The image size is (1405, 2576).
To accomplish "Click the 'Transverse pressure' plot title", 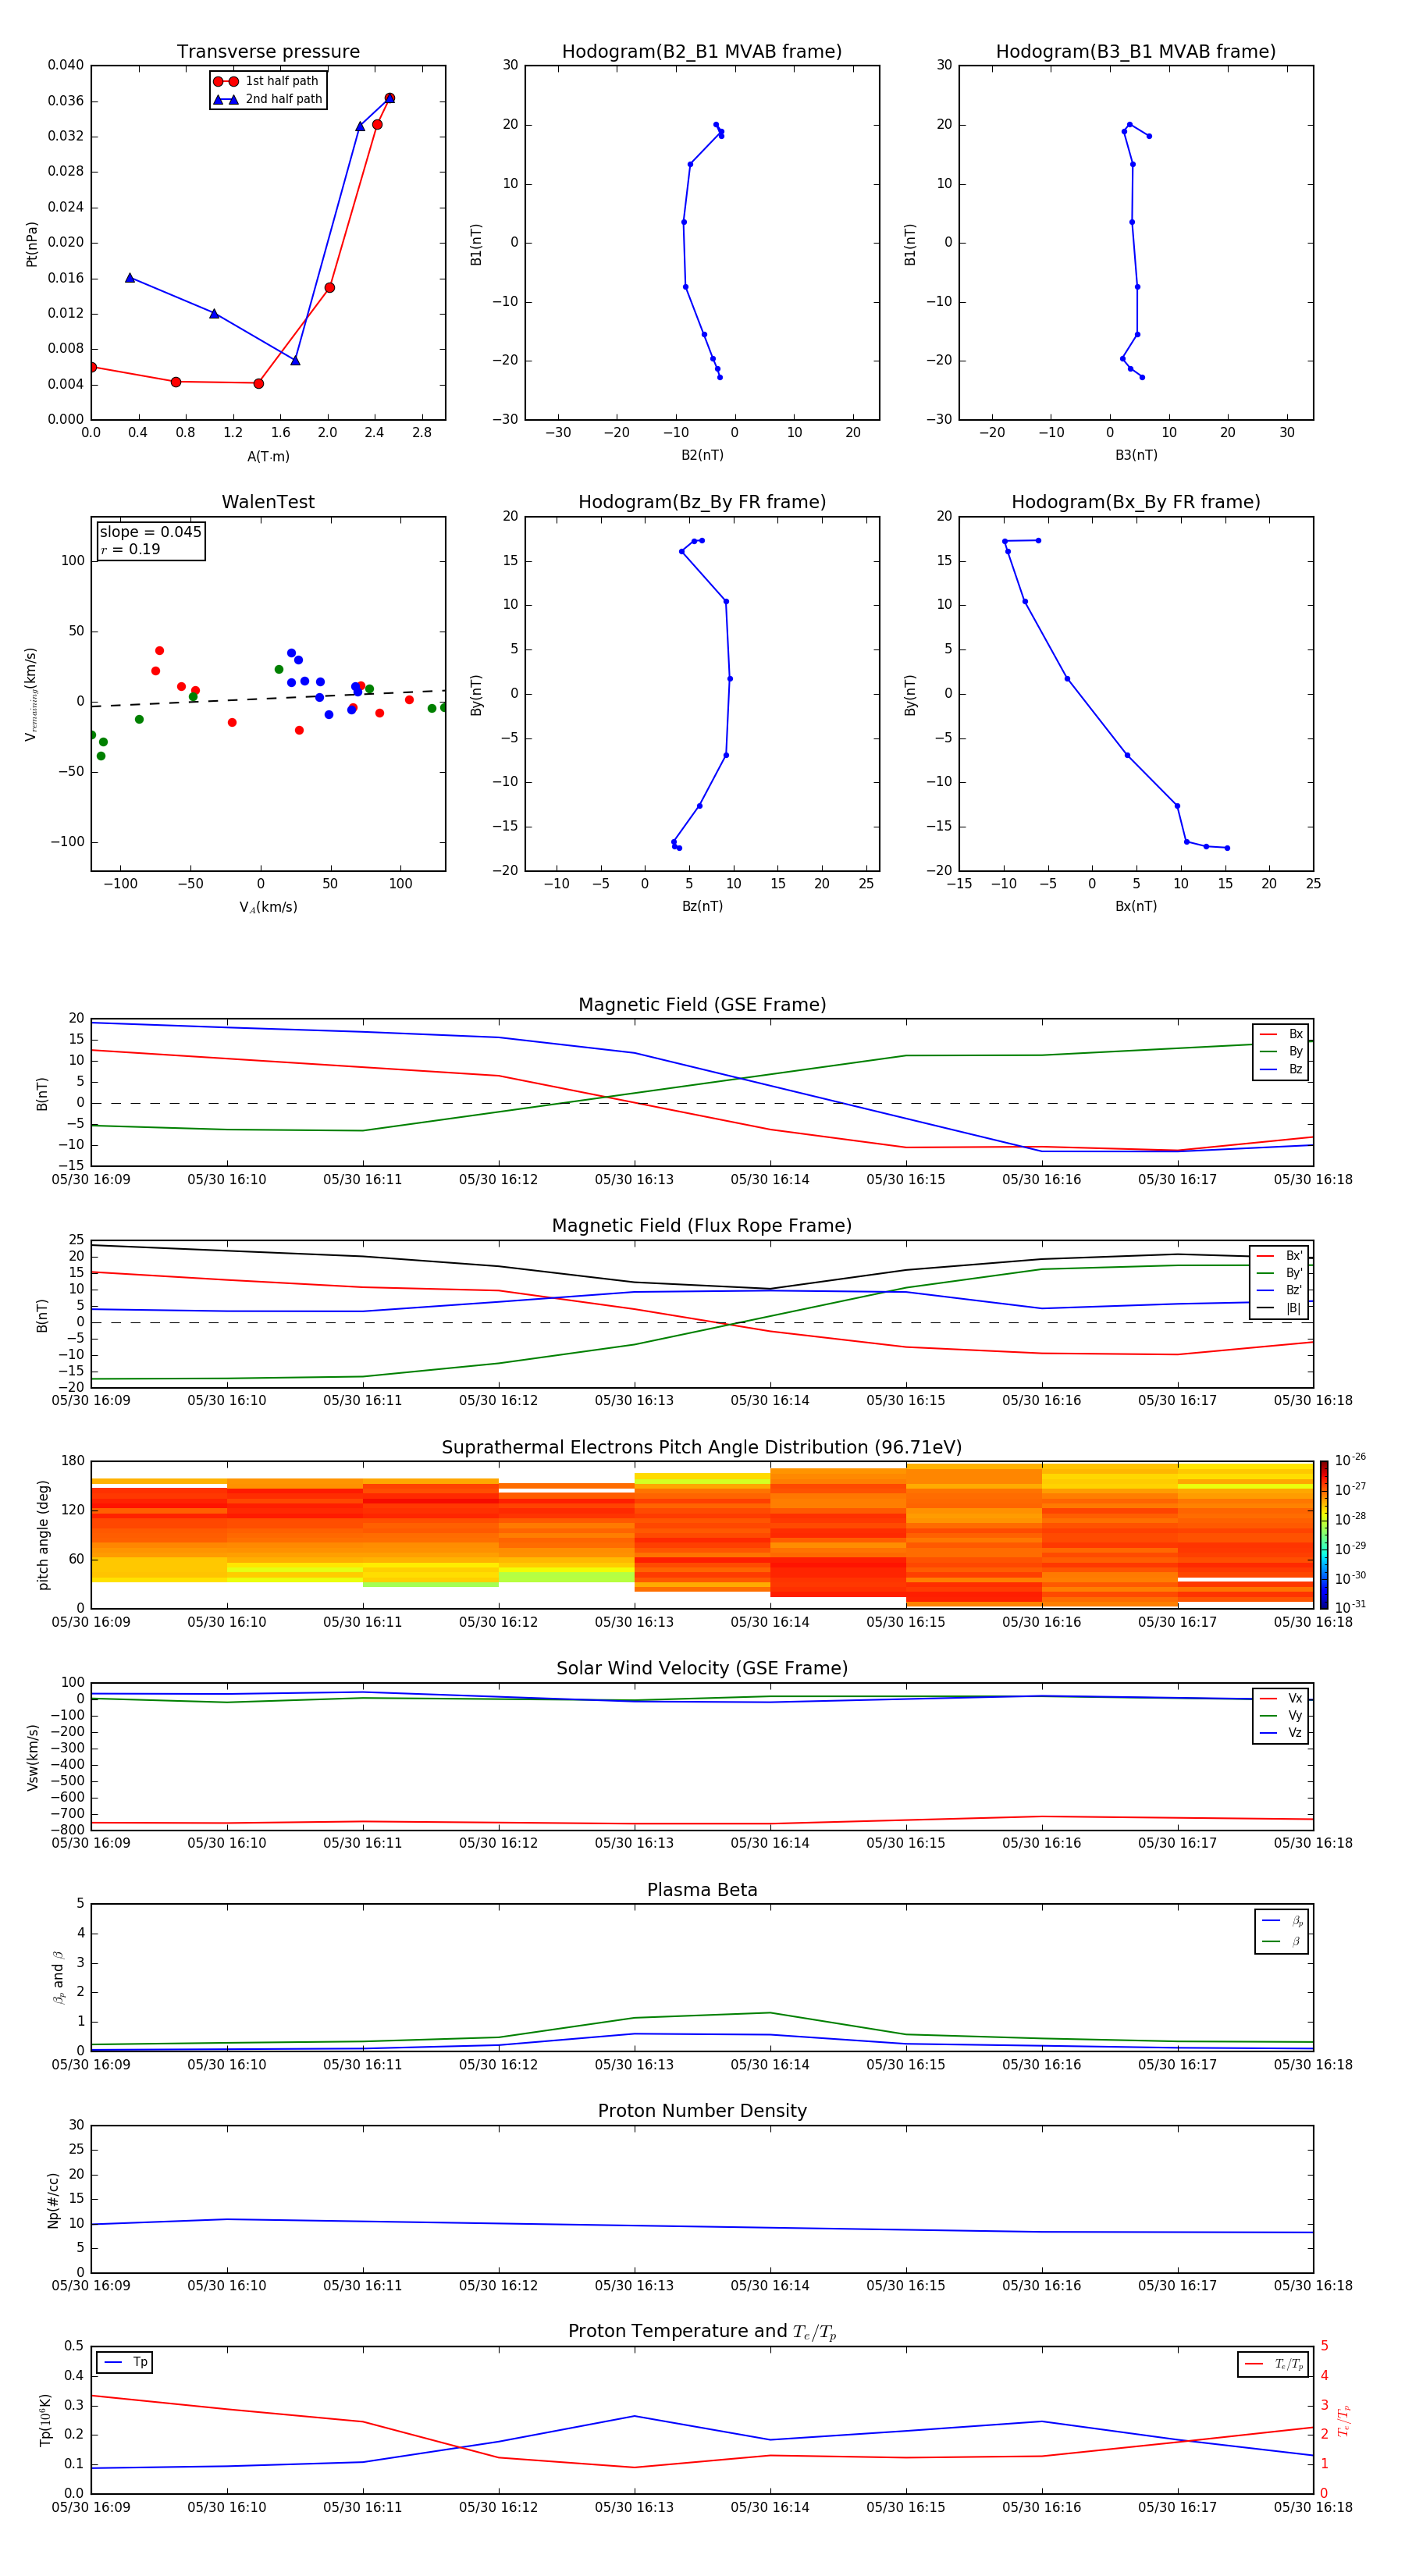I will (268, 51).
